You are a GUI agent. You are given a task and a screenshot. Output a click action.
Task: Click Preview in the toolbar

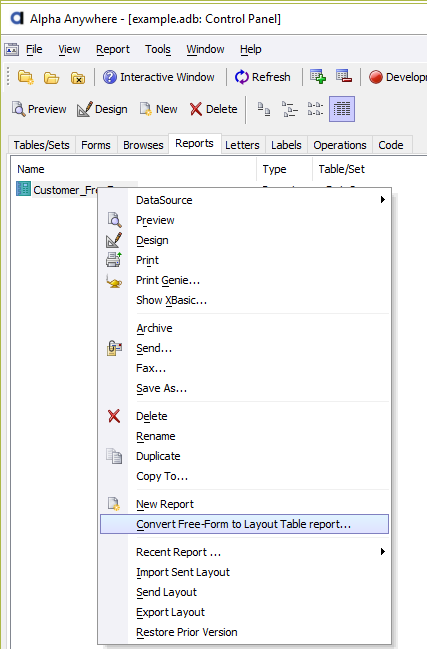point(39,109)
